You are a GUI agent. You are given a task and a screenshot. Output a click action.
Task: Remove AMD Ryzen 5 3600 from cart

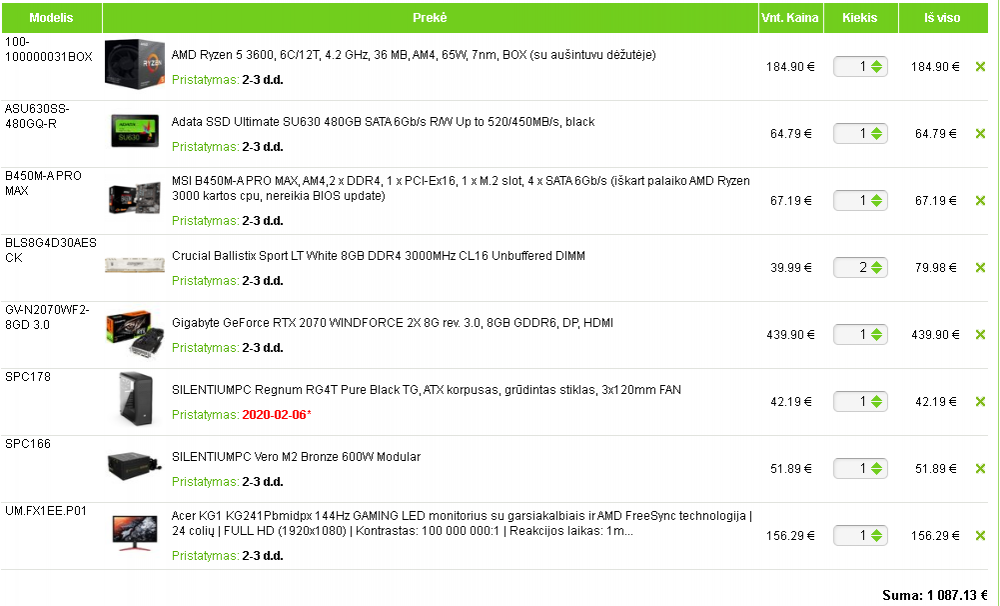point(980,67)
